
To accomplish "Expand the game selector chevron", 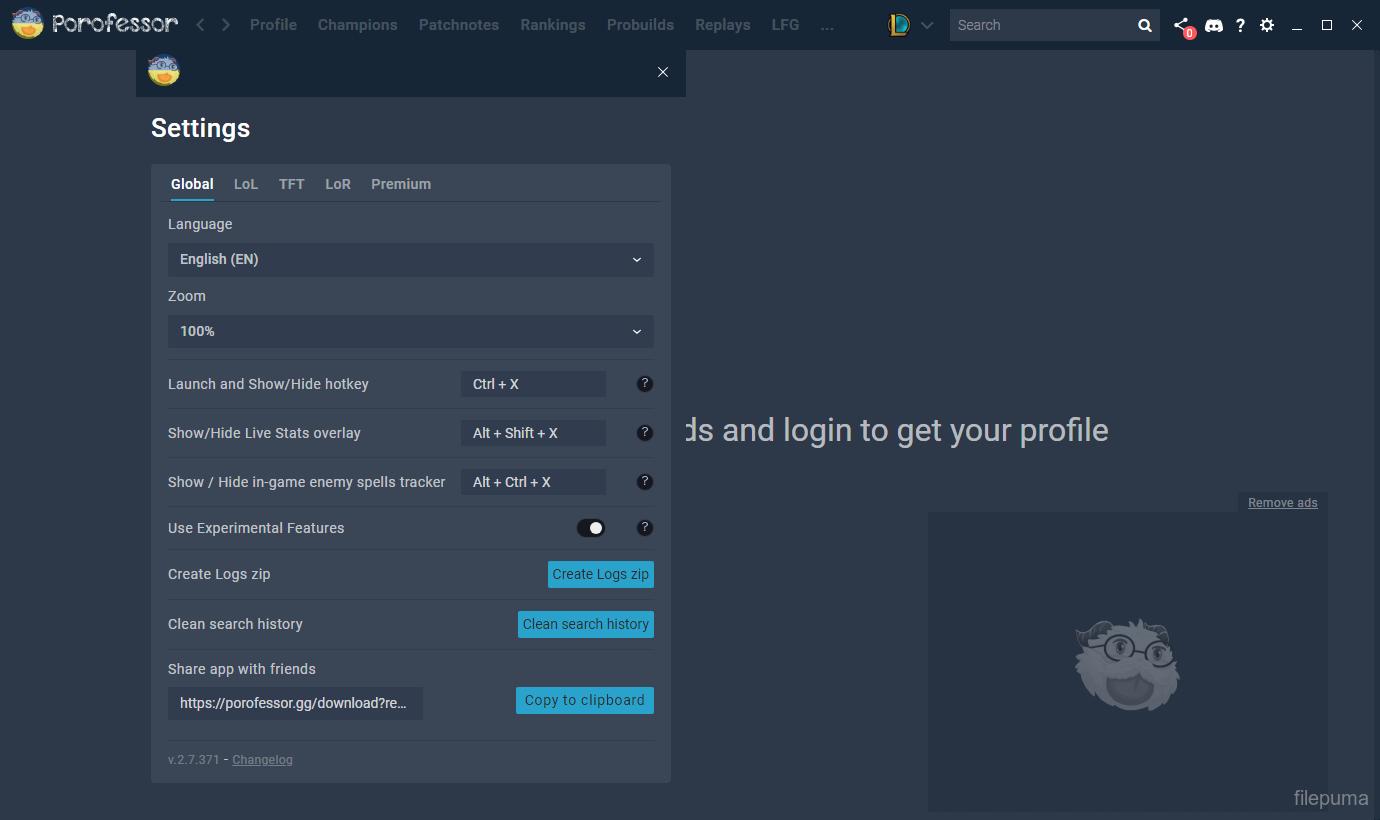I will pyautogui.click(x=927, y=25).
